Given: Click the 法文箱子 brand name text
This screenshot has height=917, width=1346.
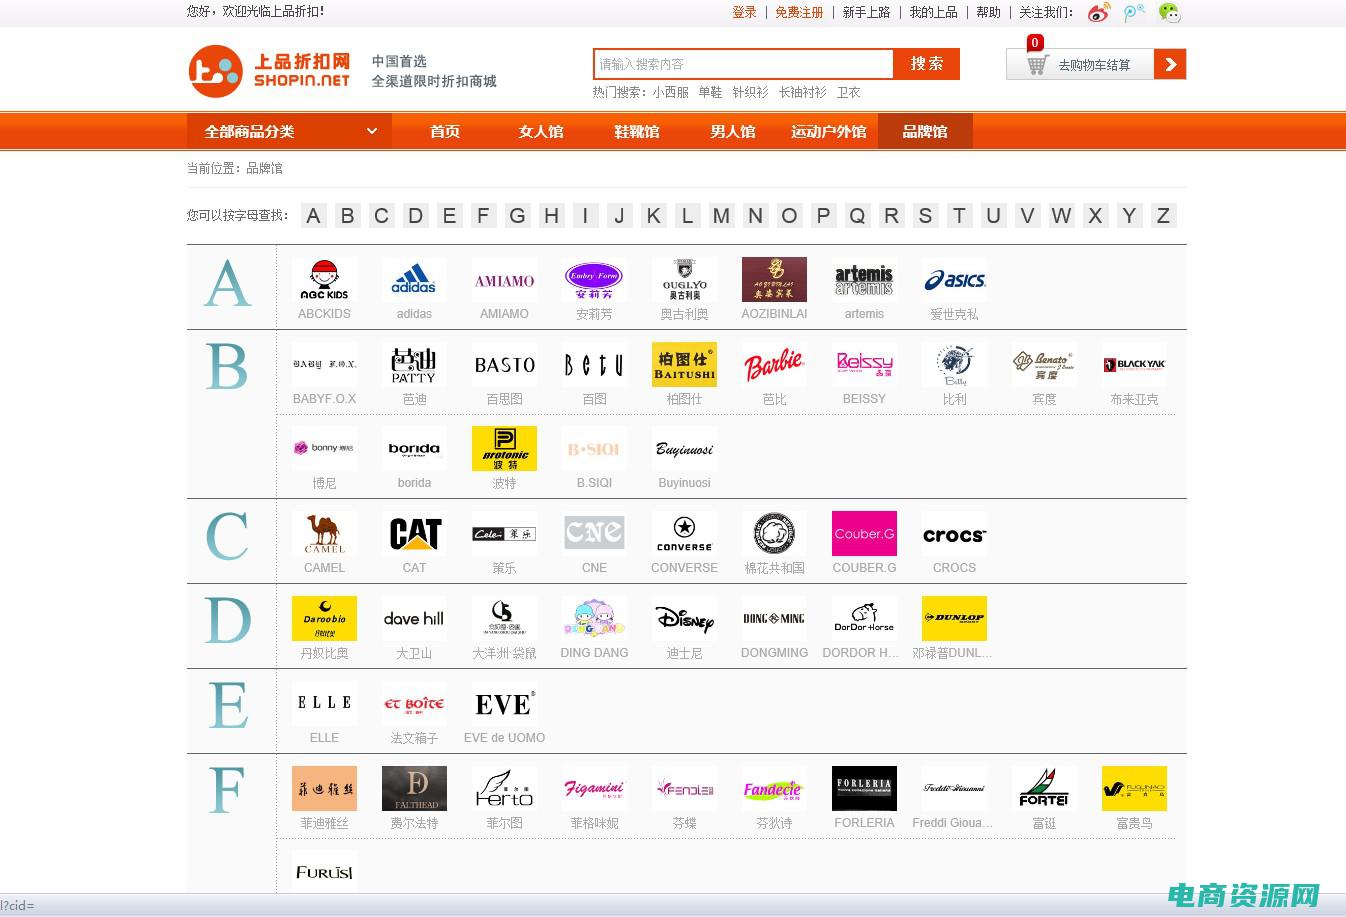Looking at the screenshot, I should 414,738.
